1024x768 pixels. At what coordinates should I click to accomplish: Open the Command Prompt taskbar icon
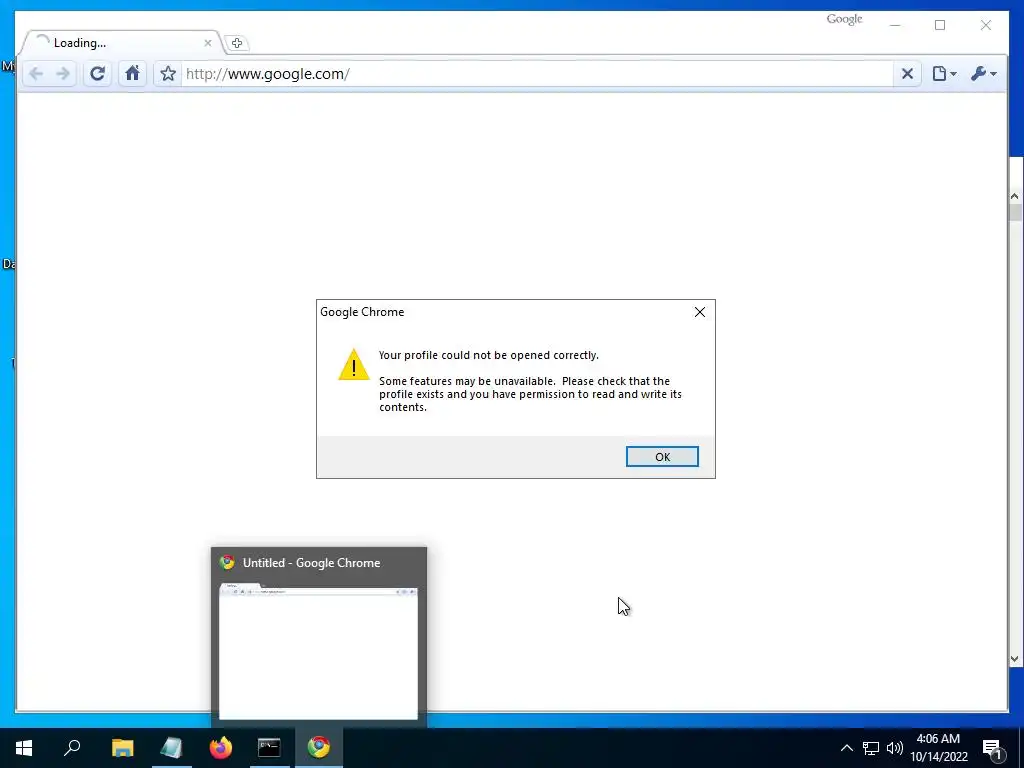[x=269, y=748]
